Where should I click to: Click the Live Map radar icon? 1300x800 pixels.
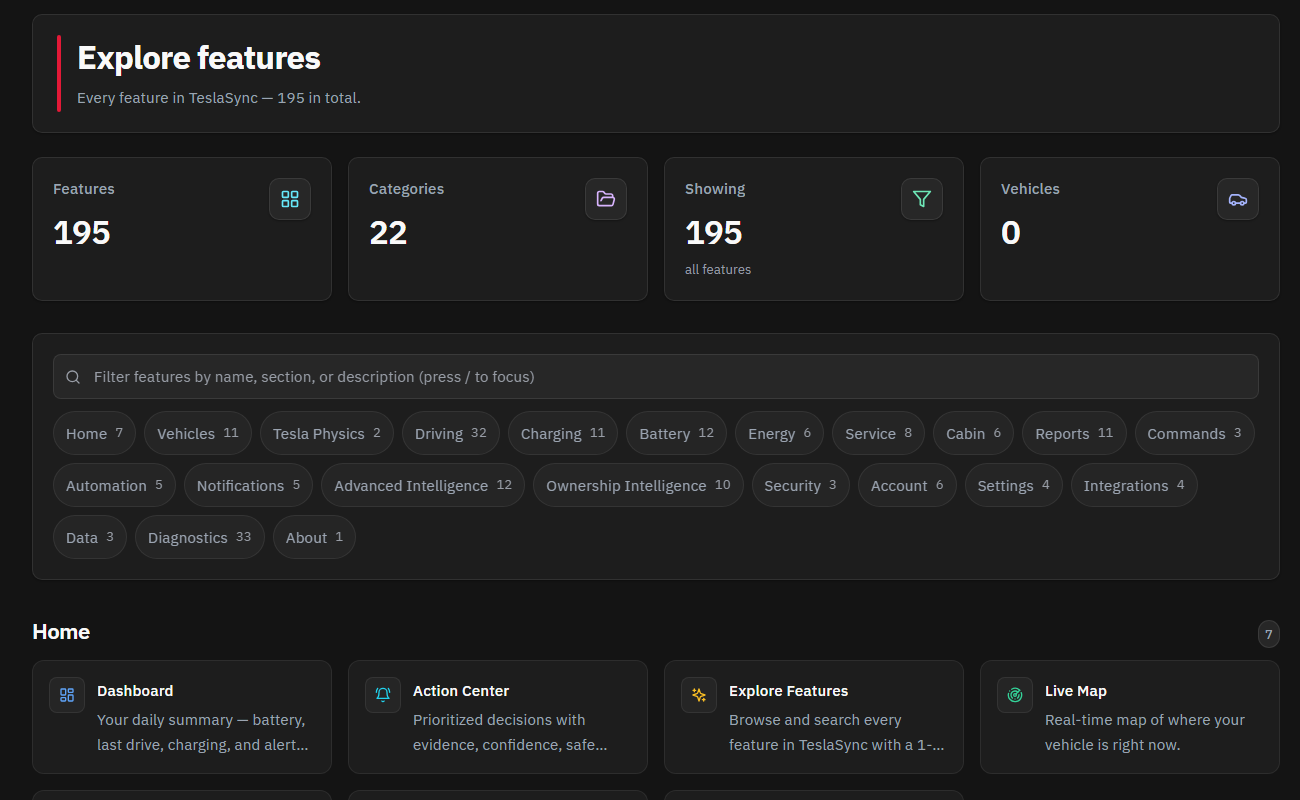(1015, 695)
